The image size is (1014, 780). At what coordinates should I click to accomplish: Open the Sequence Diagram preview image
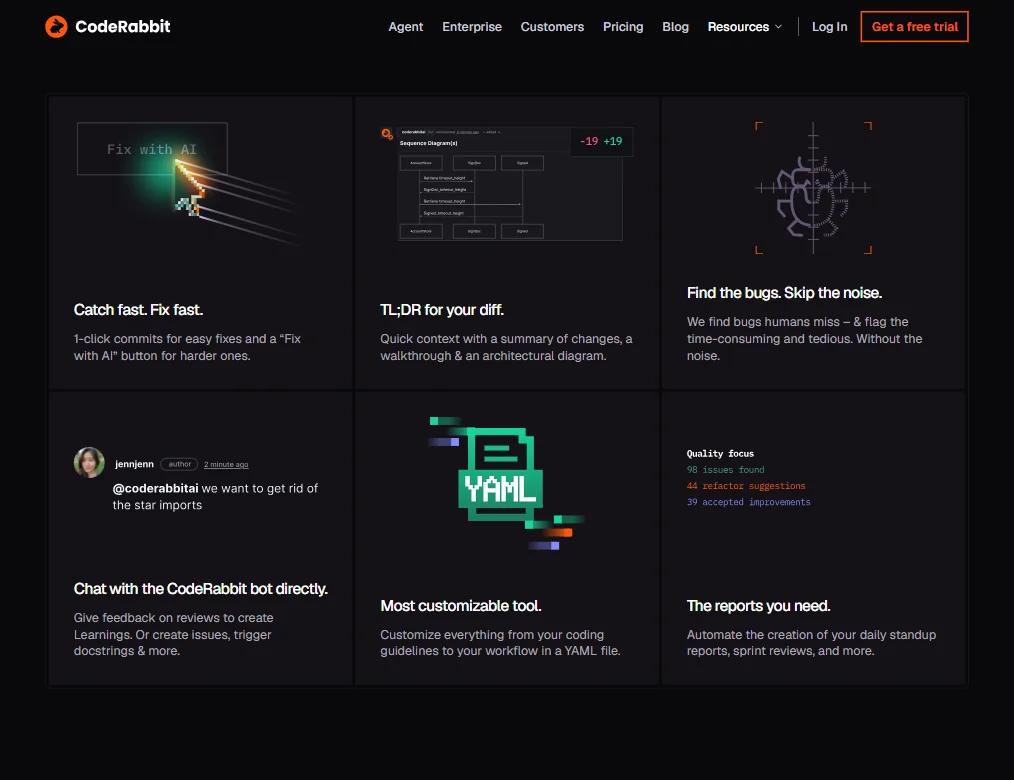pyautogui.click(x=510, y=184)
